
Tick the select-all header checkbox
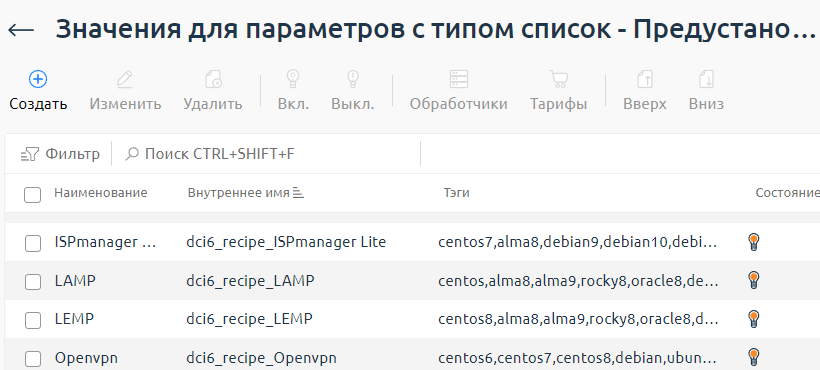click(32, 194)
